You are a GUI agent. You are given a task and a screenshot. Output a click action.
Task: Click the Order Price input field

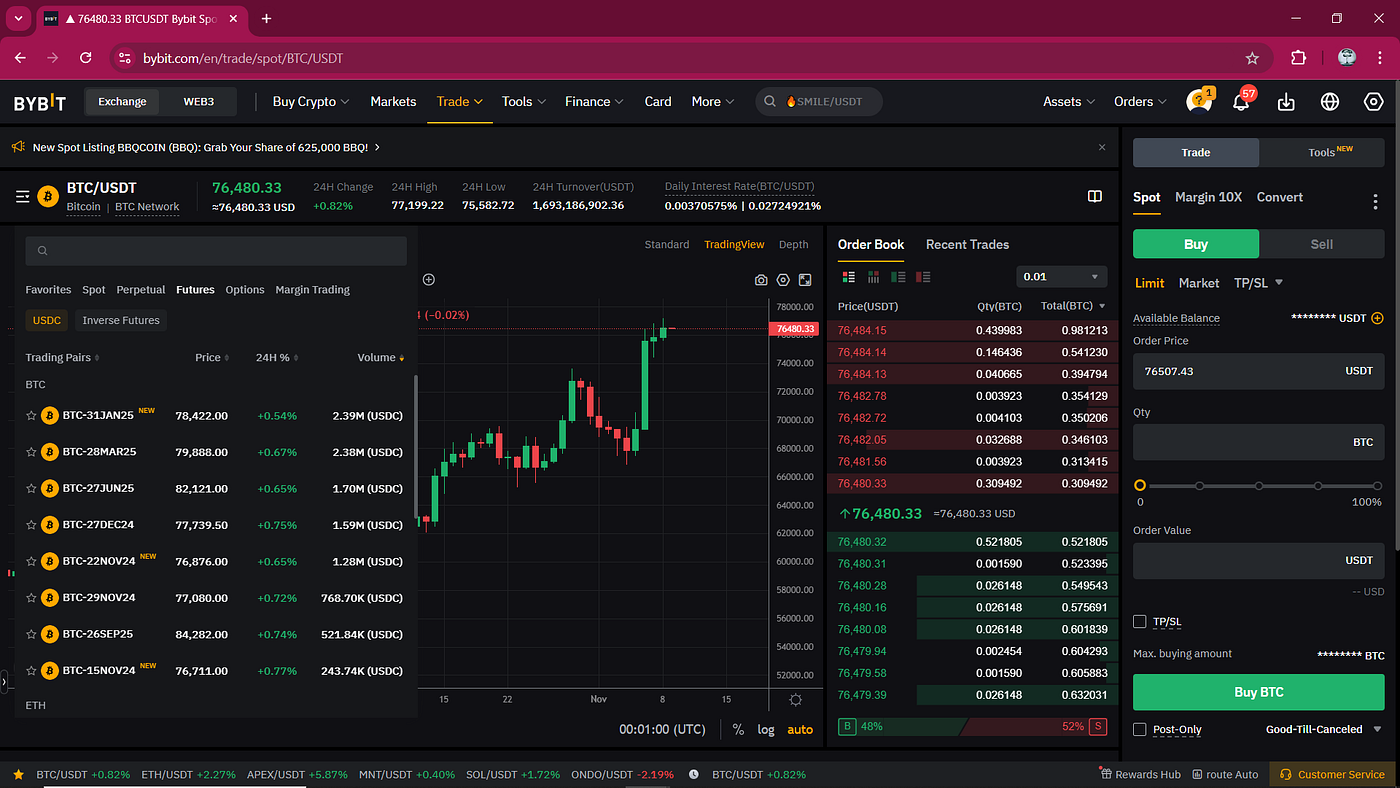pos(1258,371)
